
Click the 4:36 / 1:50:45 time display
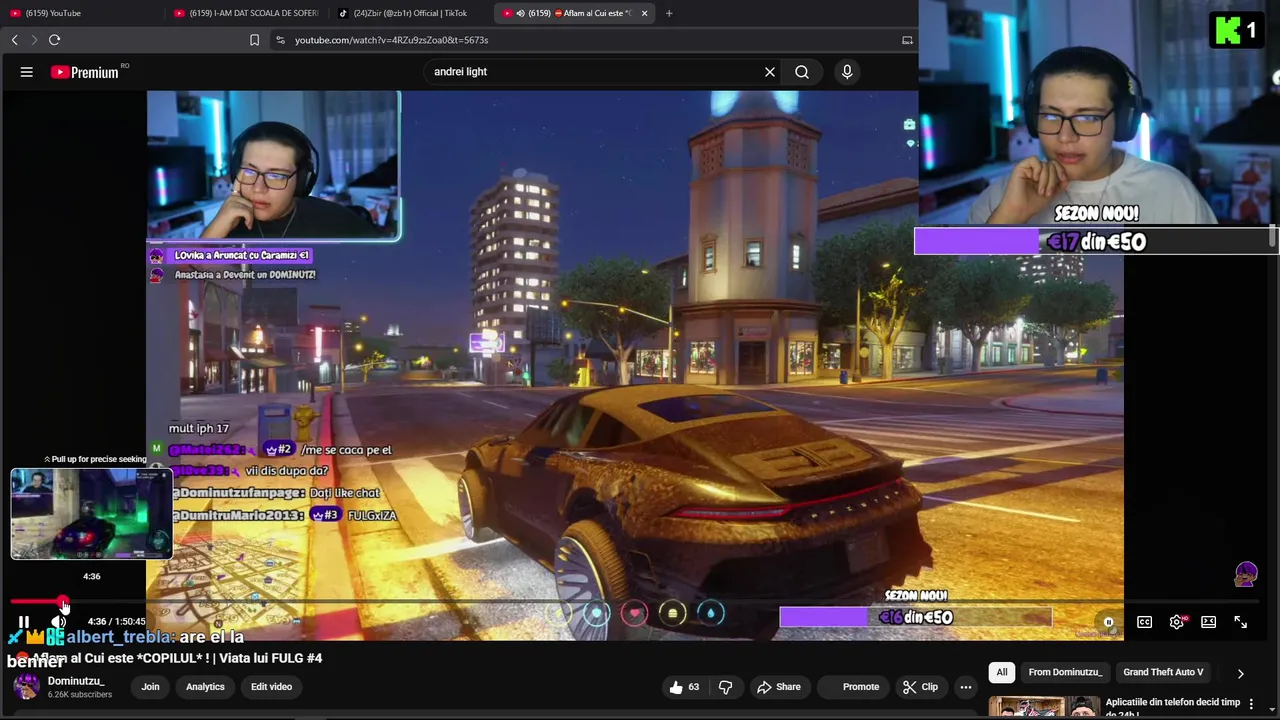(116, 622)
